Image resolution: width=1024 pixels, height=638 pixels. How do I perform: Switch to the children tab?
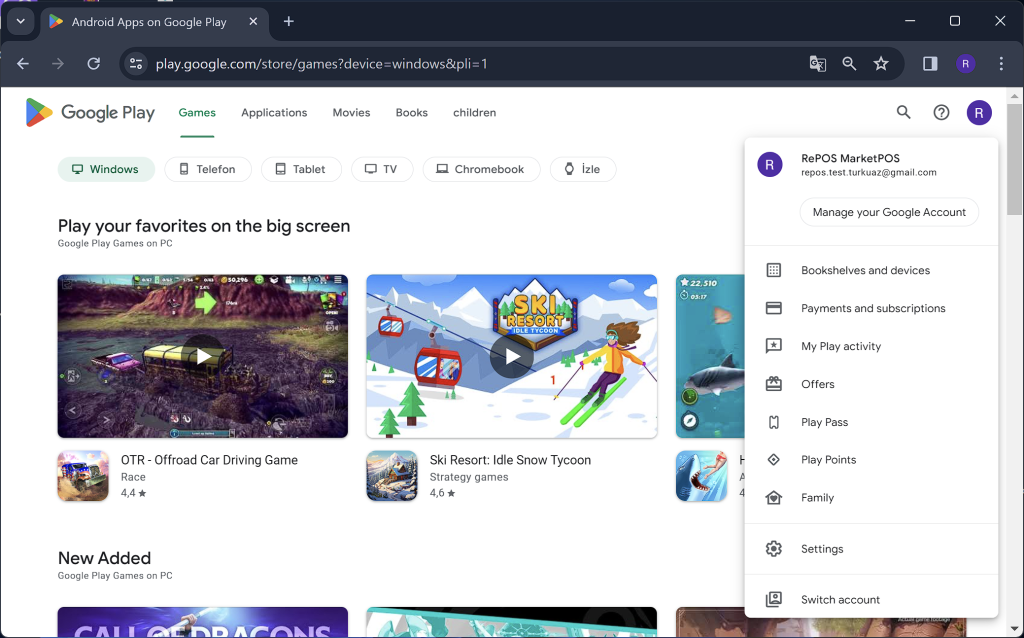475,112
